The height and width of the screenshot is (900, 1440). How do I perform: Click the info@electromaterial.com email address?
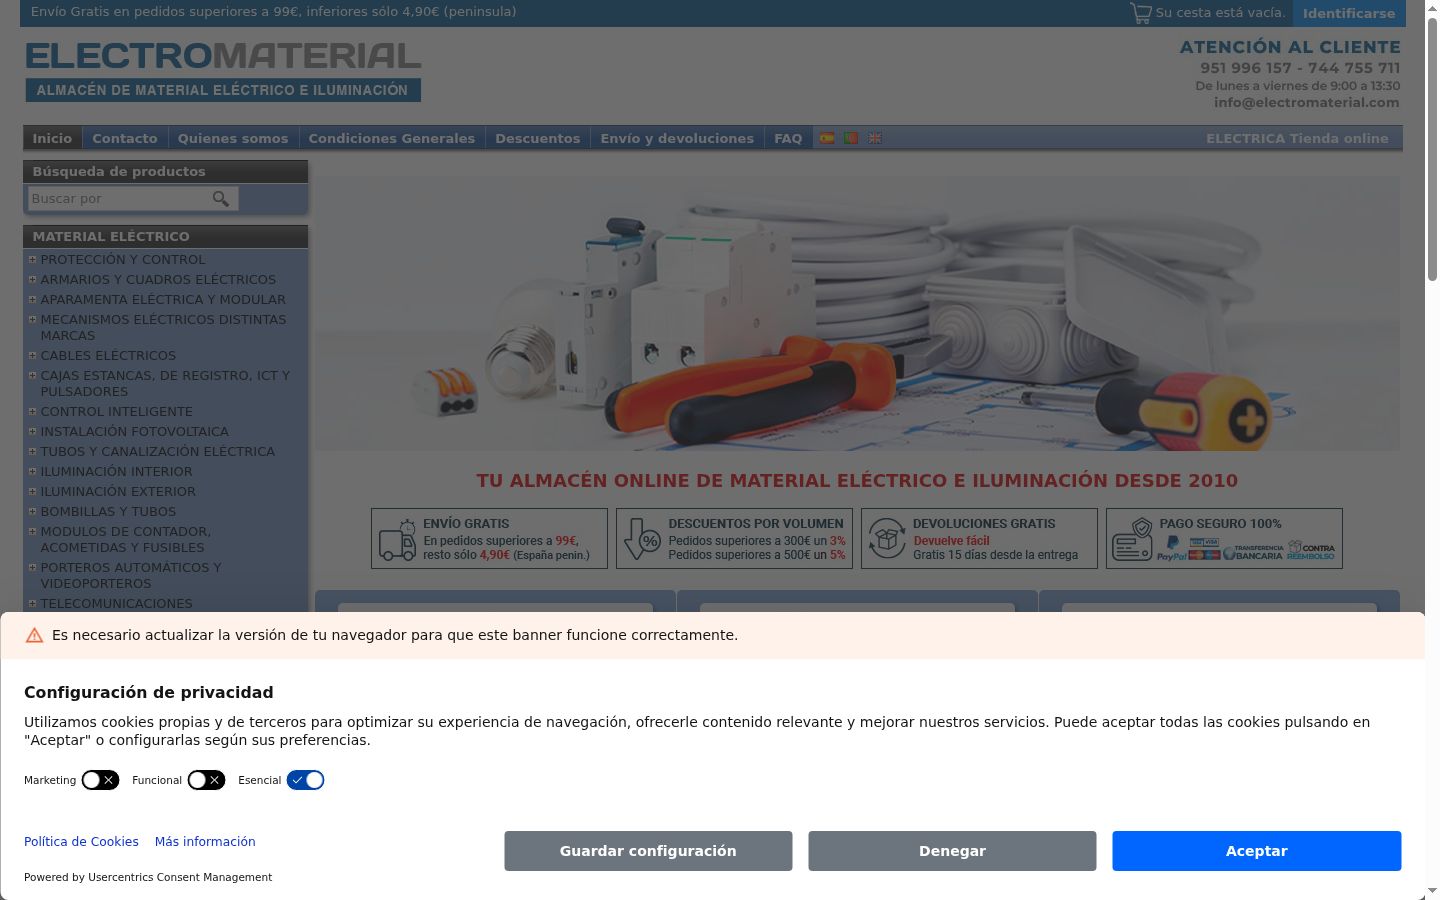1307,102
